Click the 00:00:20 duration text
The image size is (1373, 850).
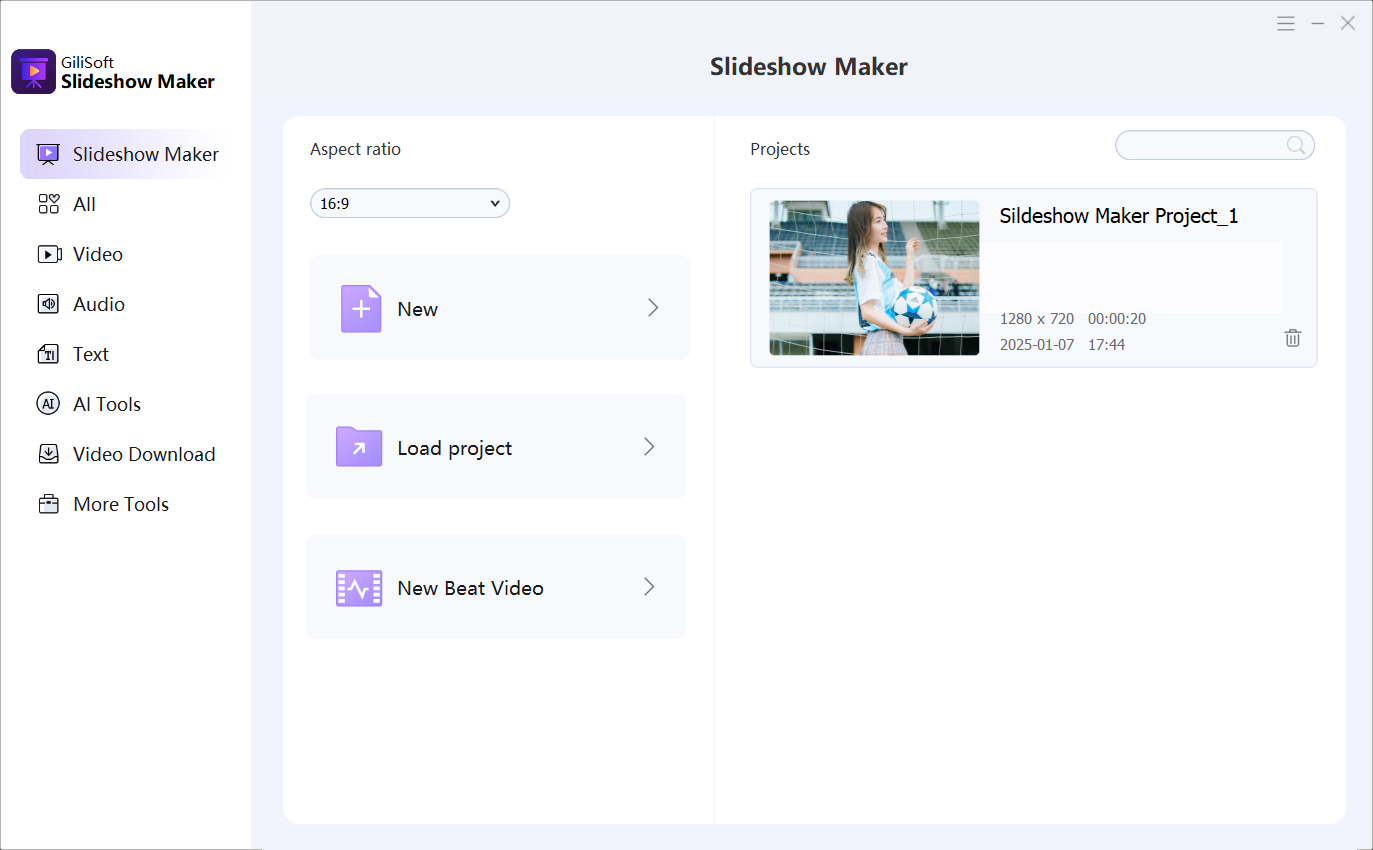click(x=1117, y=319)
